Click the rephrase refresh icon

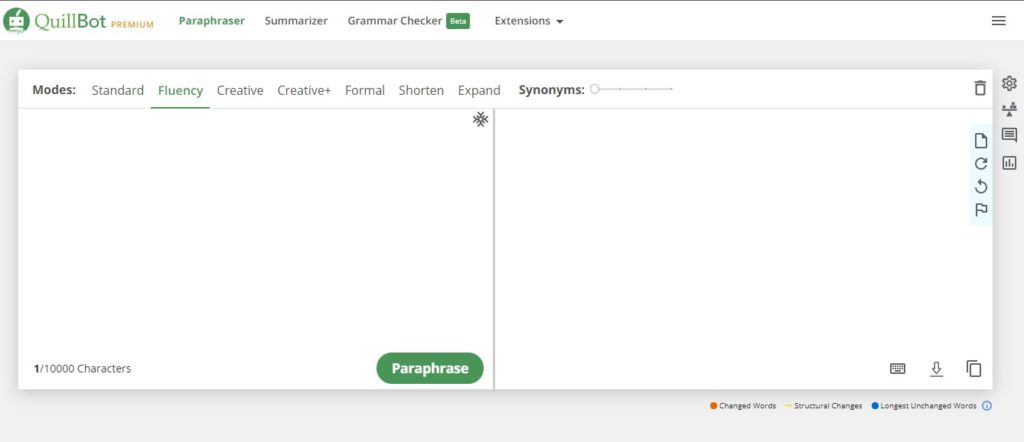tap(980, 164)
